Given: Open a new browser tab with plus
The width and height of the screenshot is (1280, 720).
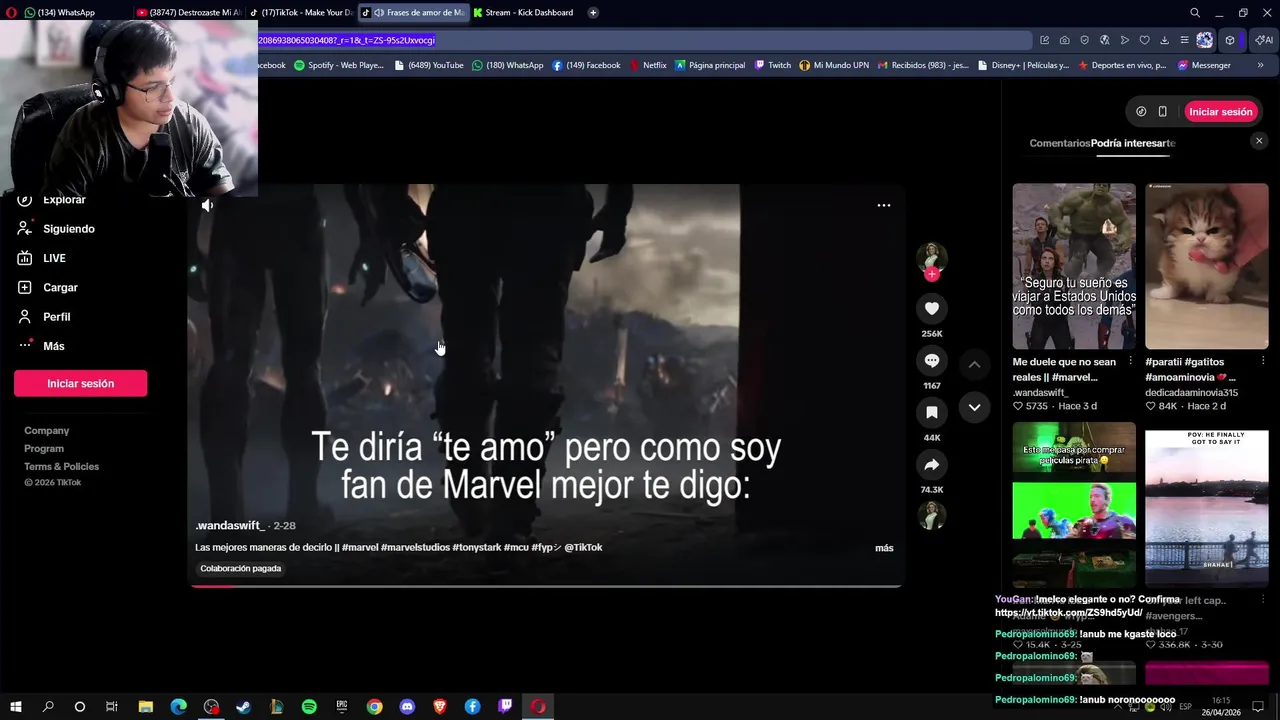Looking at the screenshot, I should [593, 13].
